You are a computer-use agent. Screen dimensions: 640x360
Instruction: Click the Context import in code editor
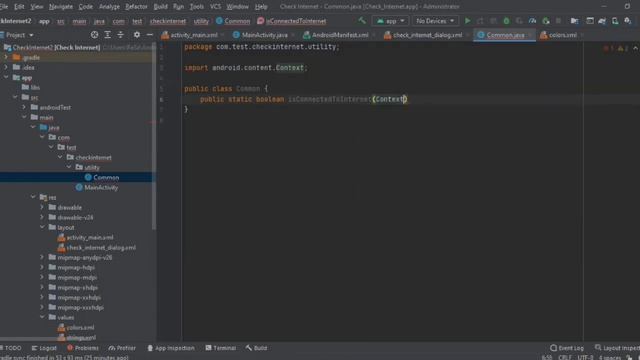(289, 68)
